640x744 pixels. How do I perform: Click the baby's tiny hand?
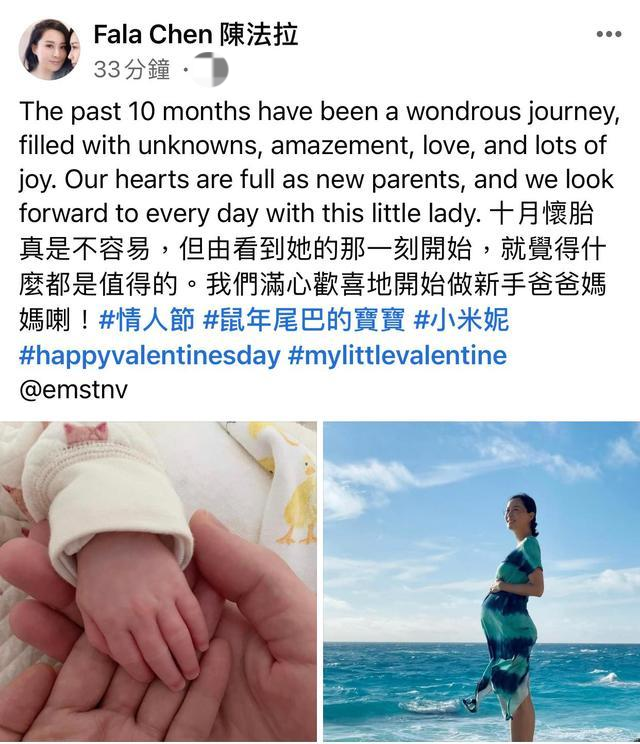142,612
